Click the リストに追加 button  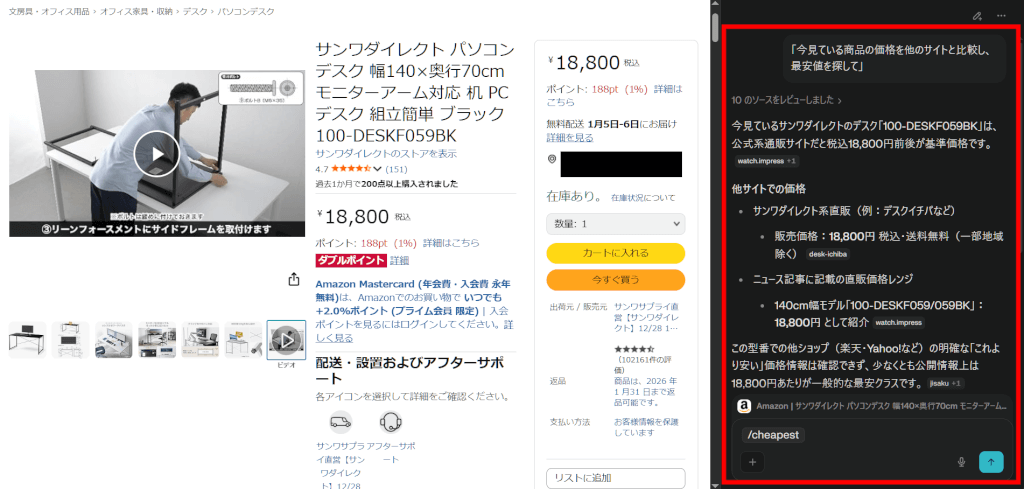click(x=616, y=478)
